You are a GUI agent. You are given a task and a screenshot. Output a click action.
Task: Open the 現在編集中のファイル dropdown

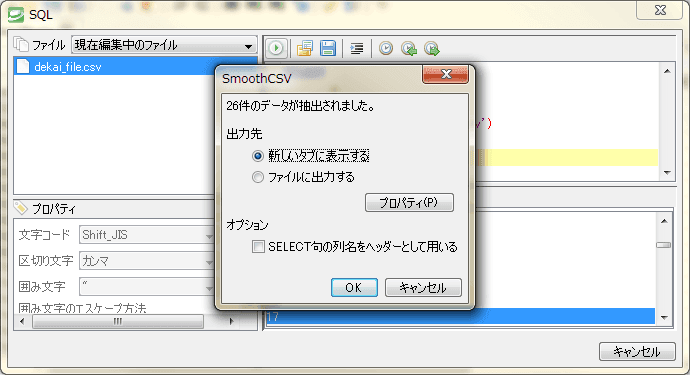click(x=164, y=45)
